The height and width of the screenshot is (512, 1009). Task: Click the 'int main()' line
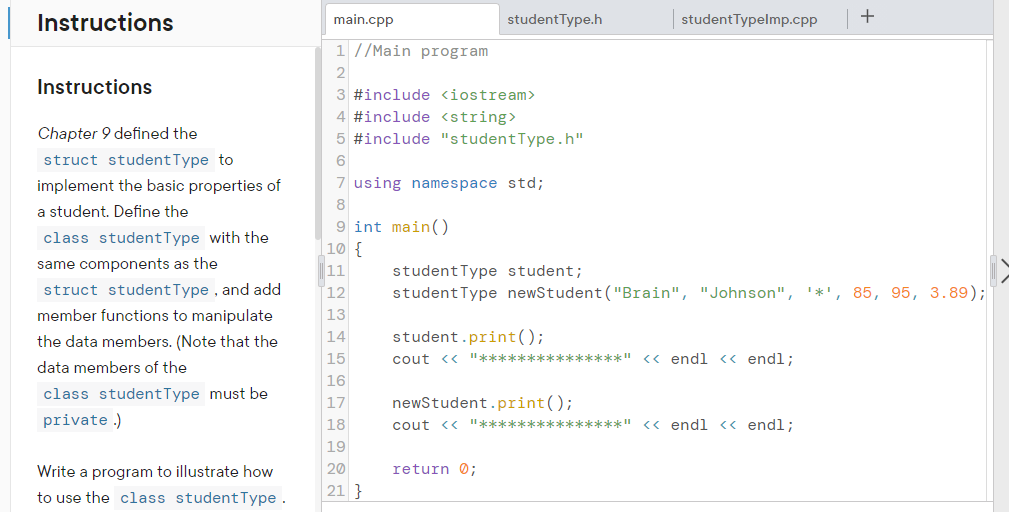click(x=401, y=227)
